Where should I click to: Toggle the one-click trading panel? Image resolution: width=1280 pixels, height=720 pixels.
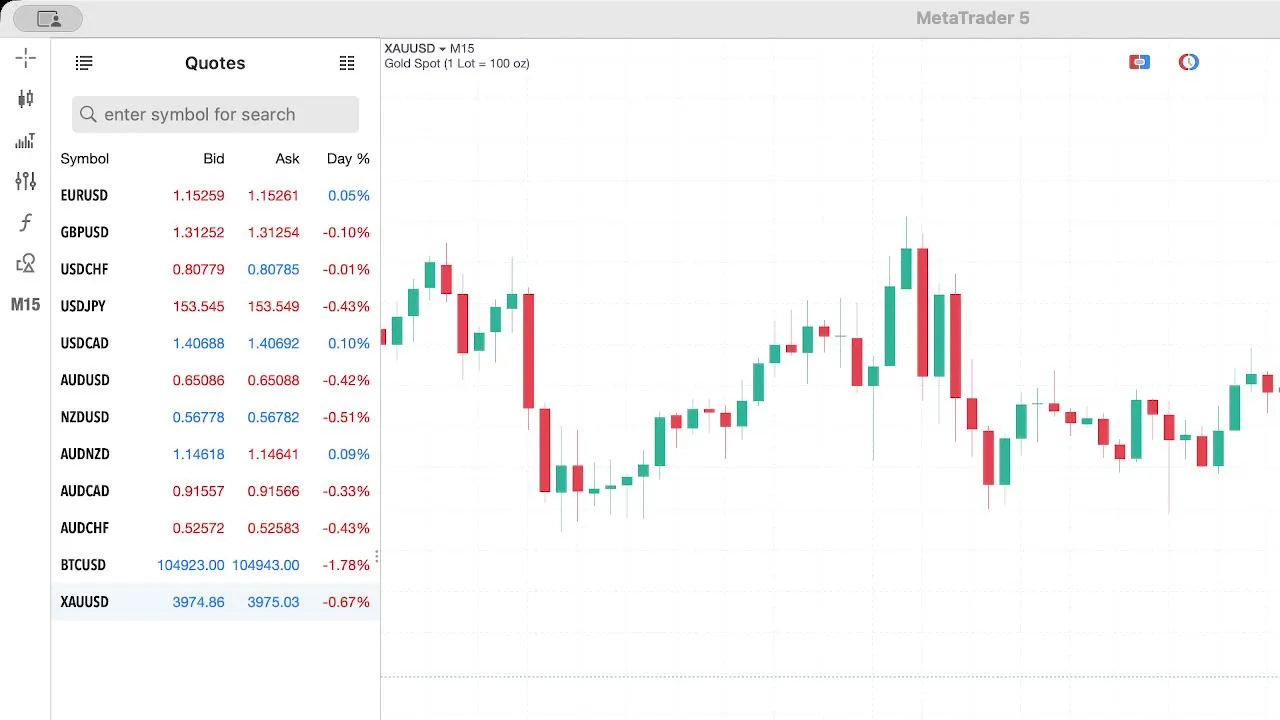pyautogui.click(x=1139, y=62)
